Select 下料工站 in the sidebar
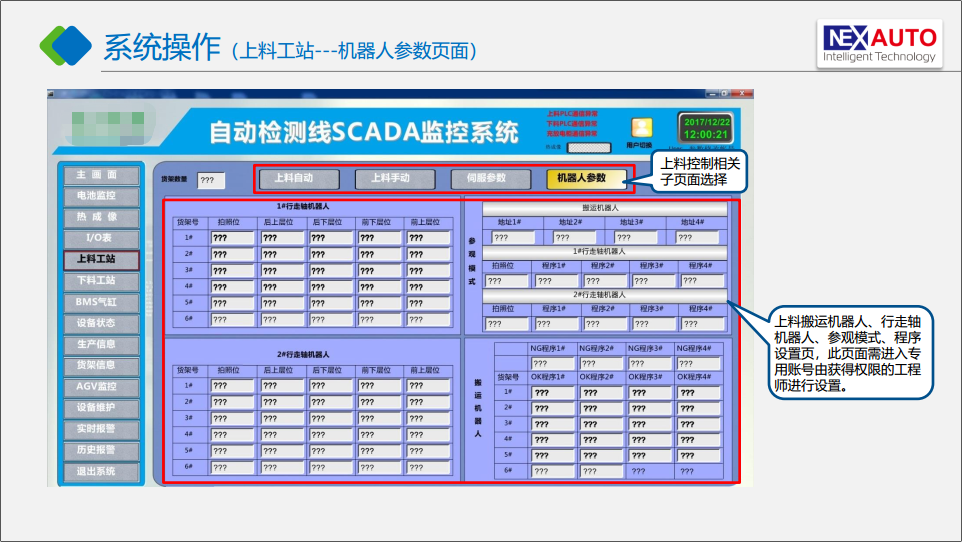 [101, 281]
